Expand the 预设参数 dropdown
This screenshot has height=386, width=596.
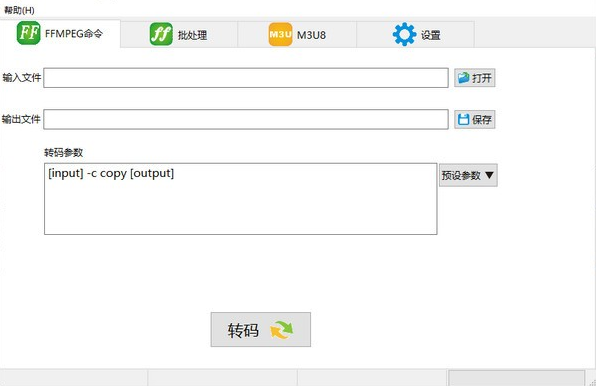468,175
